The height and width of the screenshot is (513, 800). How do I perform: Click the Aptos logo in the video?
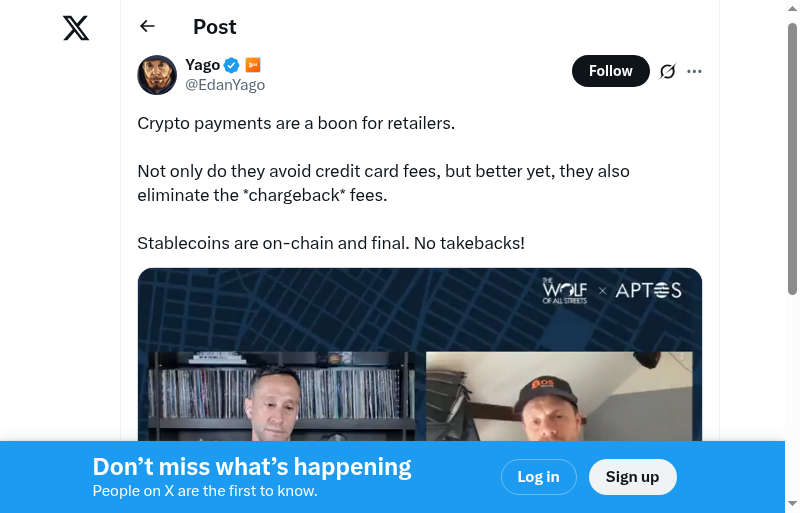tap(648, 291)
